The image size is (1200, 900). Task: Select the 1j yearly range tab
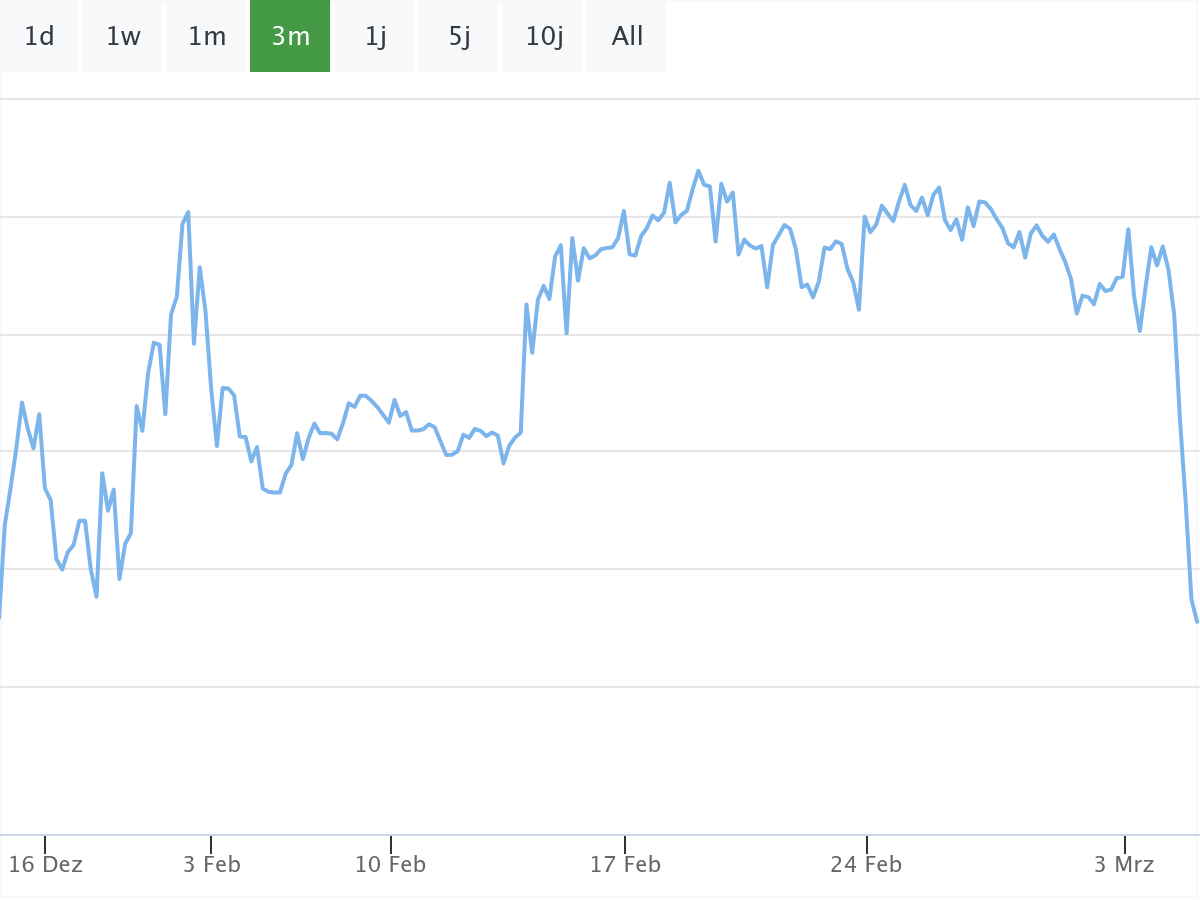click(x=375, y=37)
